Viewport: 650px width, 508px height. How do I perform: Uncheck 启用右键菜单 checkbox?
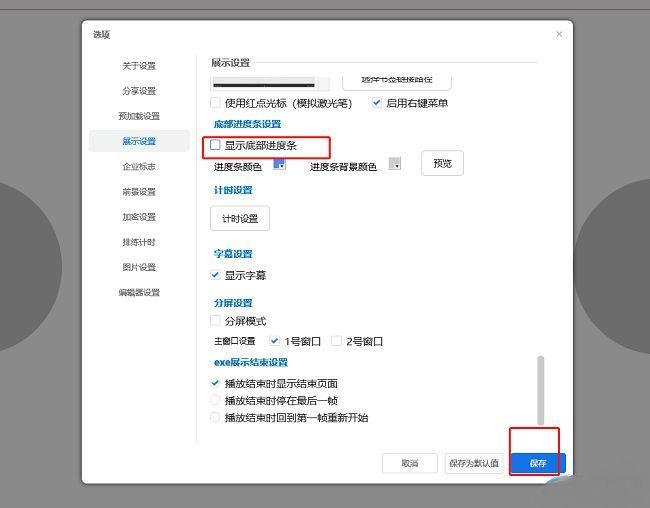click(x=376, y=102)
